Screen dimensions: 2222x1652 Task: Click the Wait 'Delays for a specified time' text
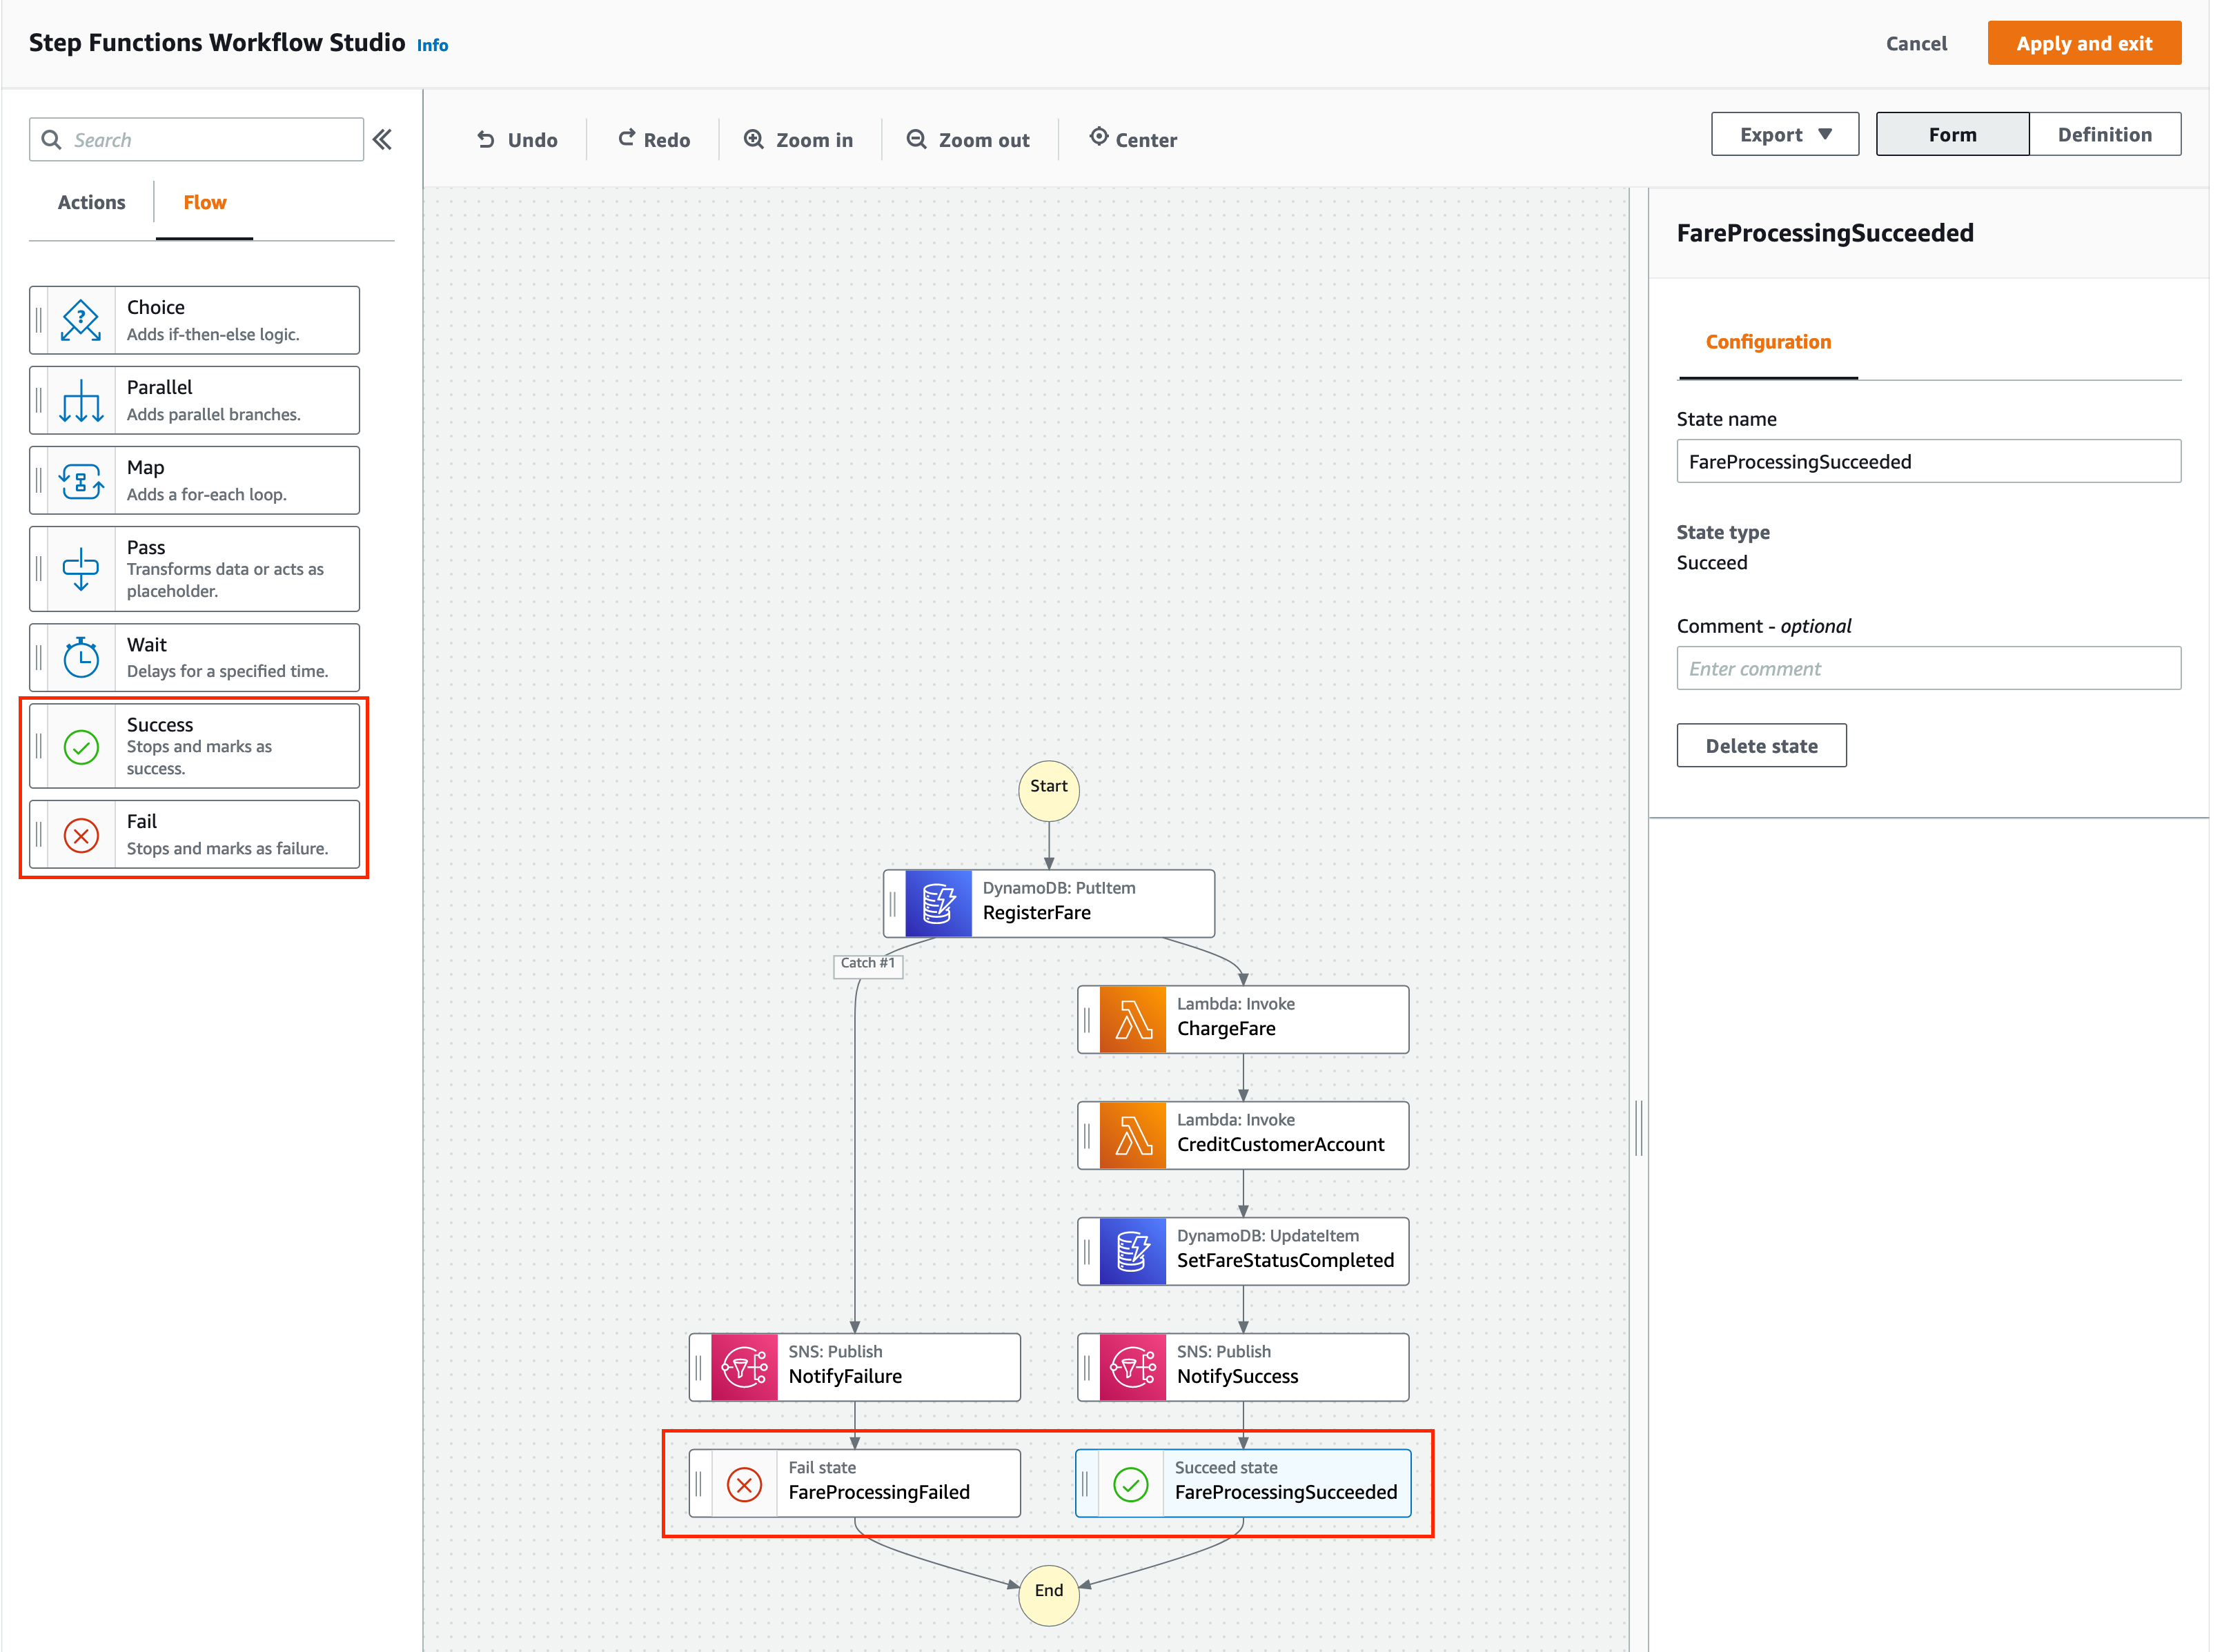coord(227,671)
